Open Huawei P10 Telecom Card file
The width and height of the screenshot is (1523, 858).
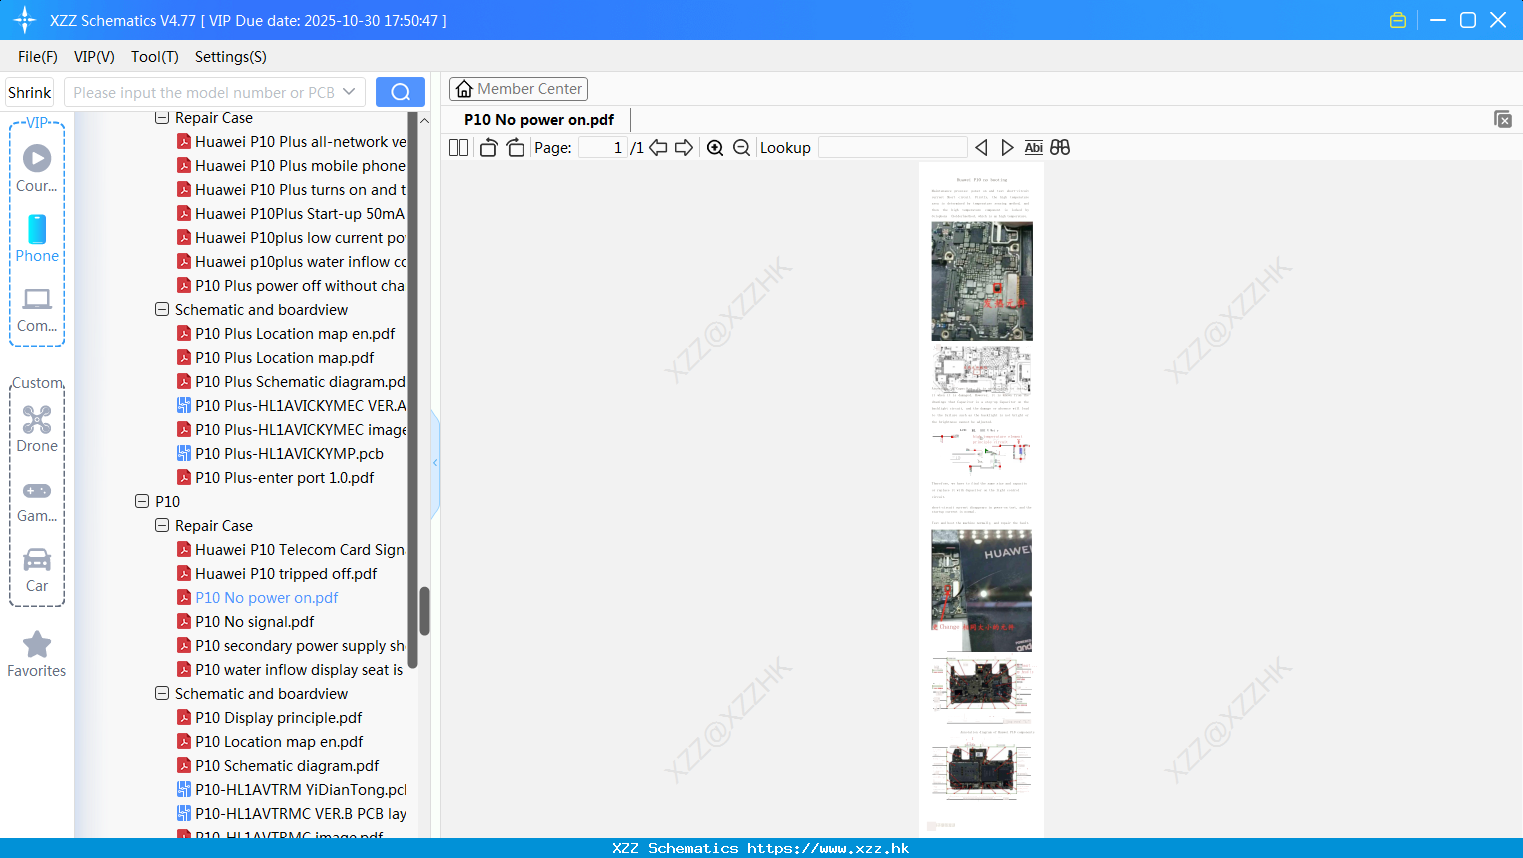coord(291,550)
